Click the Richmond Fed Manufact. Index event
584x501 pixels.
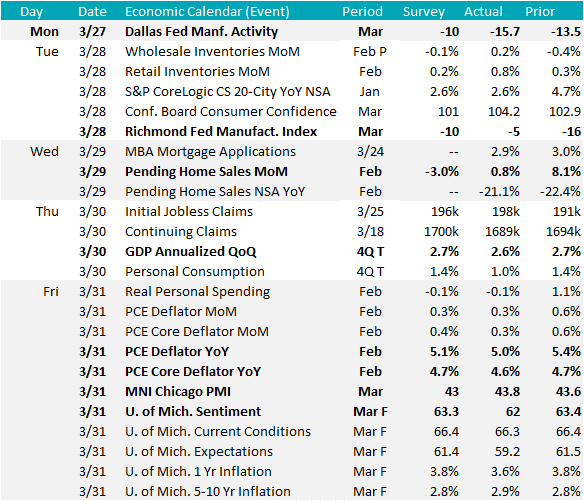[221, 132]
